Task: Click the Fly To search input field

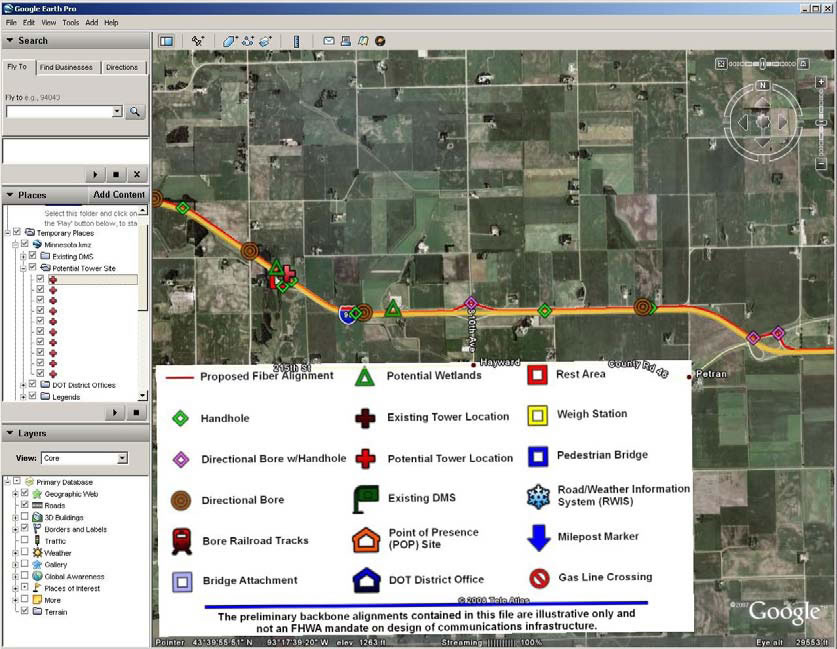Action: coord(62,112)
